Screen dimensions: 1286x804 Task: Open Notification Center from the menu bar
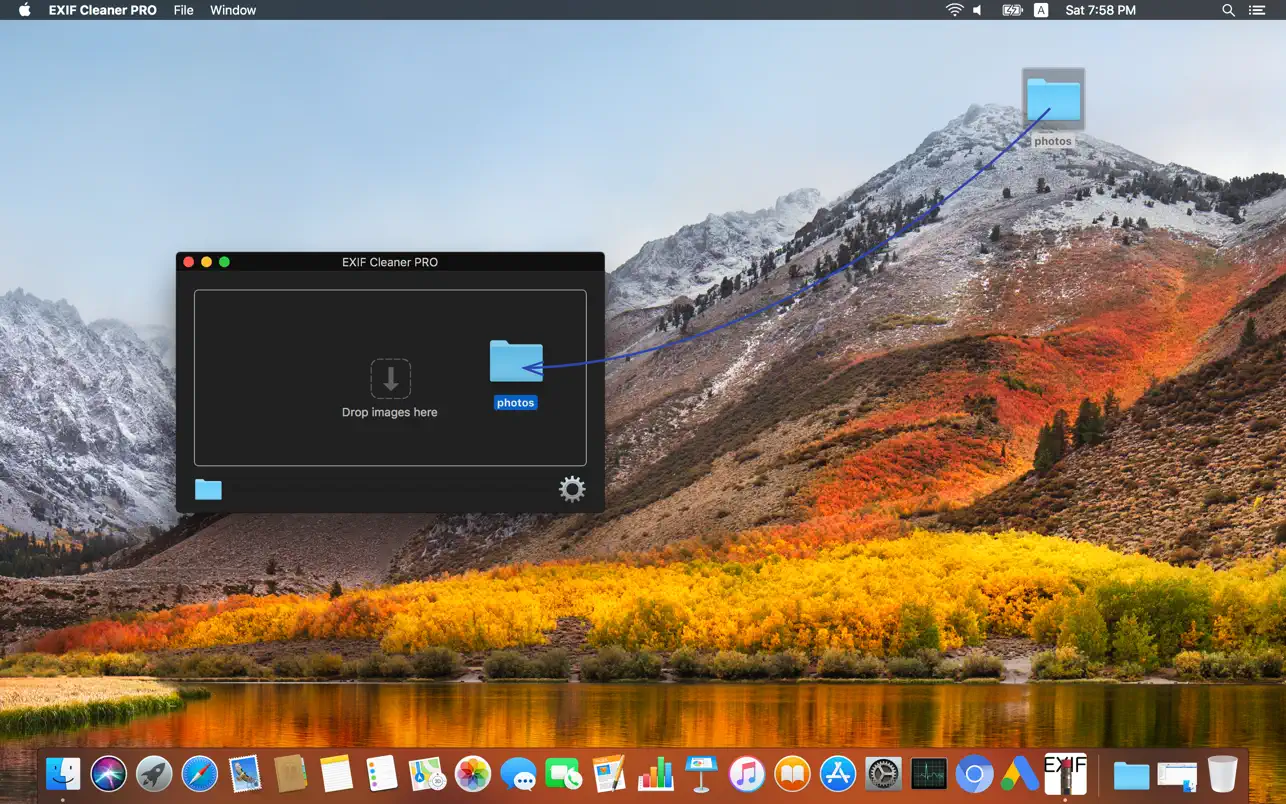(x=1256, y=10)
